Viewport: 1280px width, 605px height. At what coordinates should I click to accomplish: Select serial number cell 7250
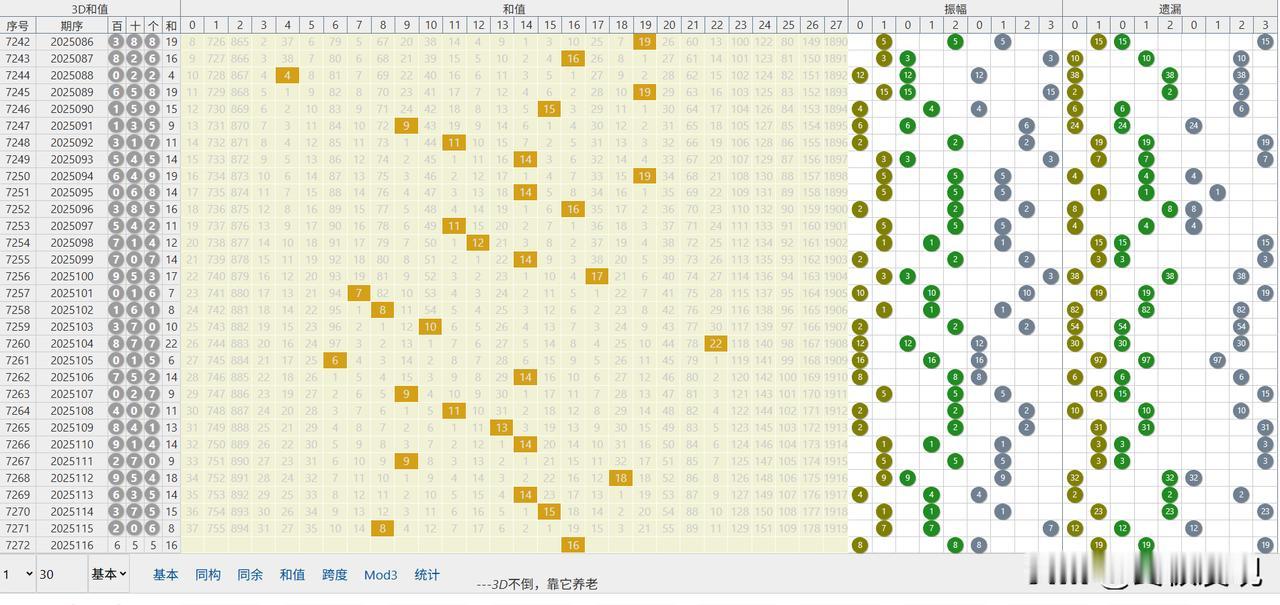(x=18, y=176)
